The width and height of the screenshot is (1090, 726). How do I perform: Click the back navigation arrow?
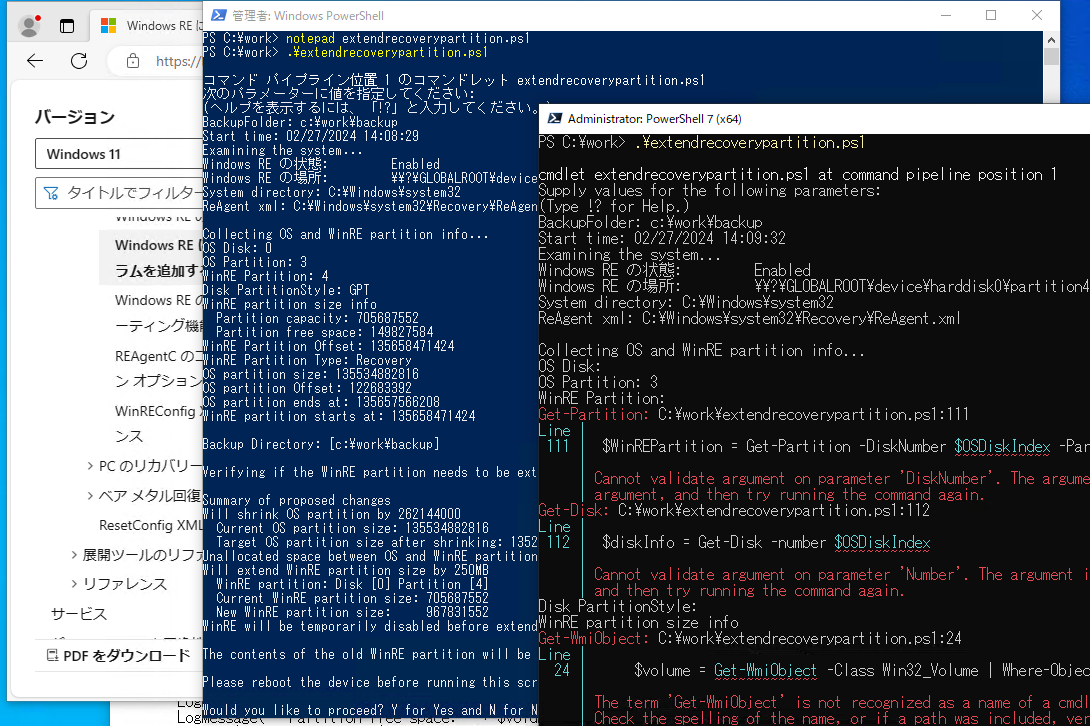pos(34,61)
